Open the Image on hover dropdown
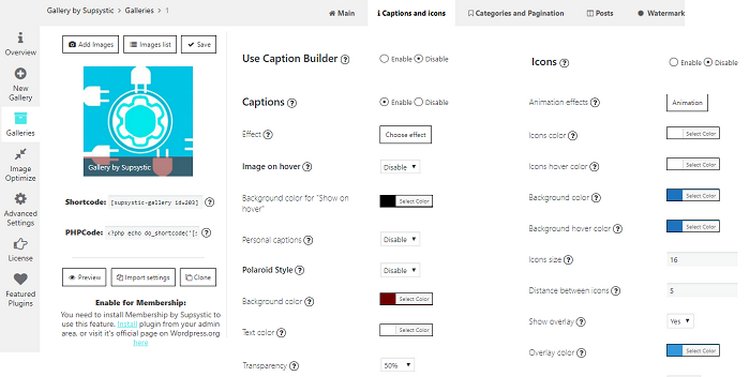Image resolution: width=750 pixels, height=377 pixels. pos(400,167)
